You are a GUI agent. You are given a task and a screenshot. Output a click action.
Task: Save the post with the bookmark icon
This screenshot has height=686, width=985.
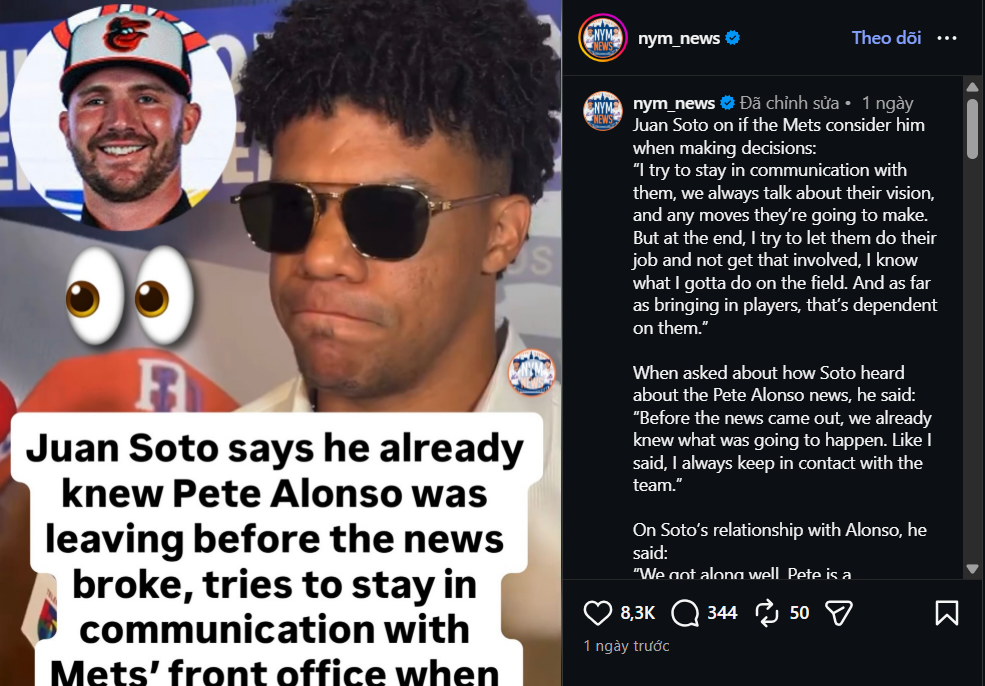[947, 612]
